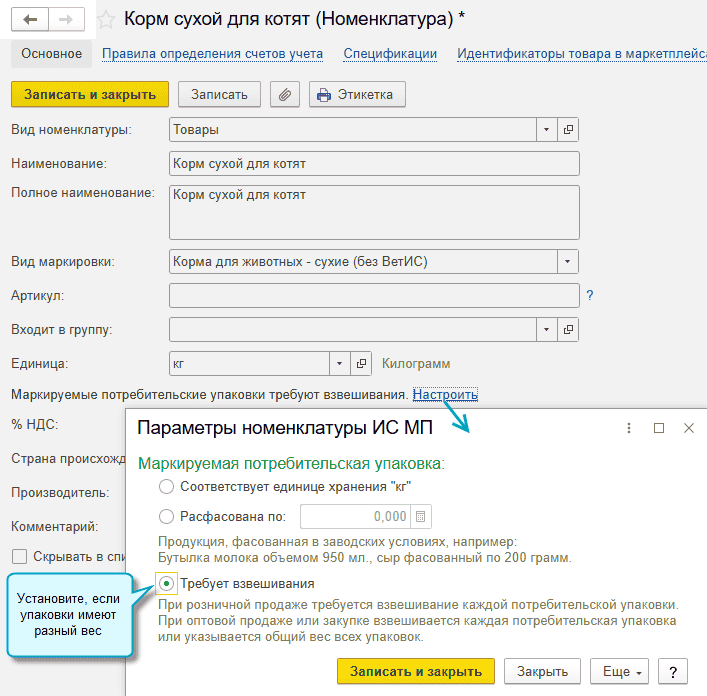This screenshot has height=696, width=707.
Task: Click the paperclip attachments icon
Action: [x=285, y=95]
